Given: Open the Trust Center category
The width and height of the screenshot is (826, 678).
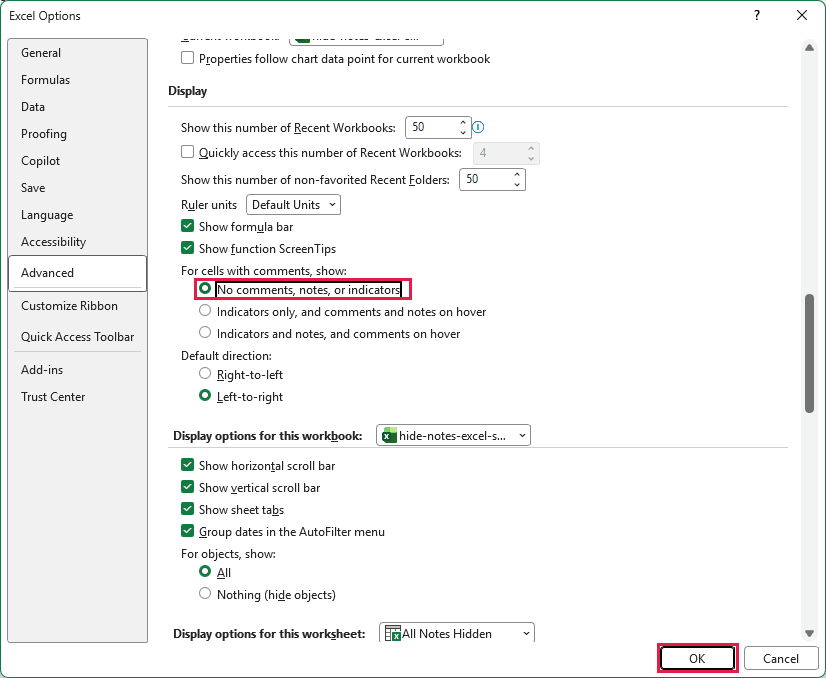Looking at the screenshot, I should pyautogui.click(x=77, y=397).
